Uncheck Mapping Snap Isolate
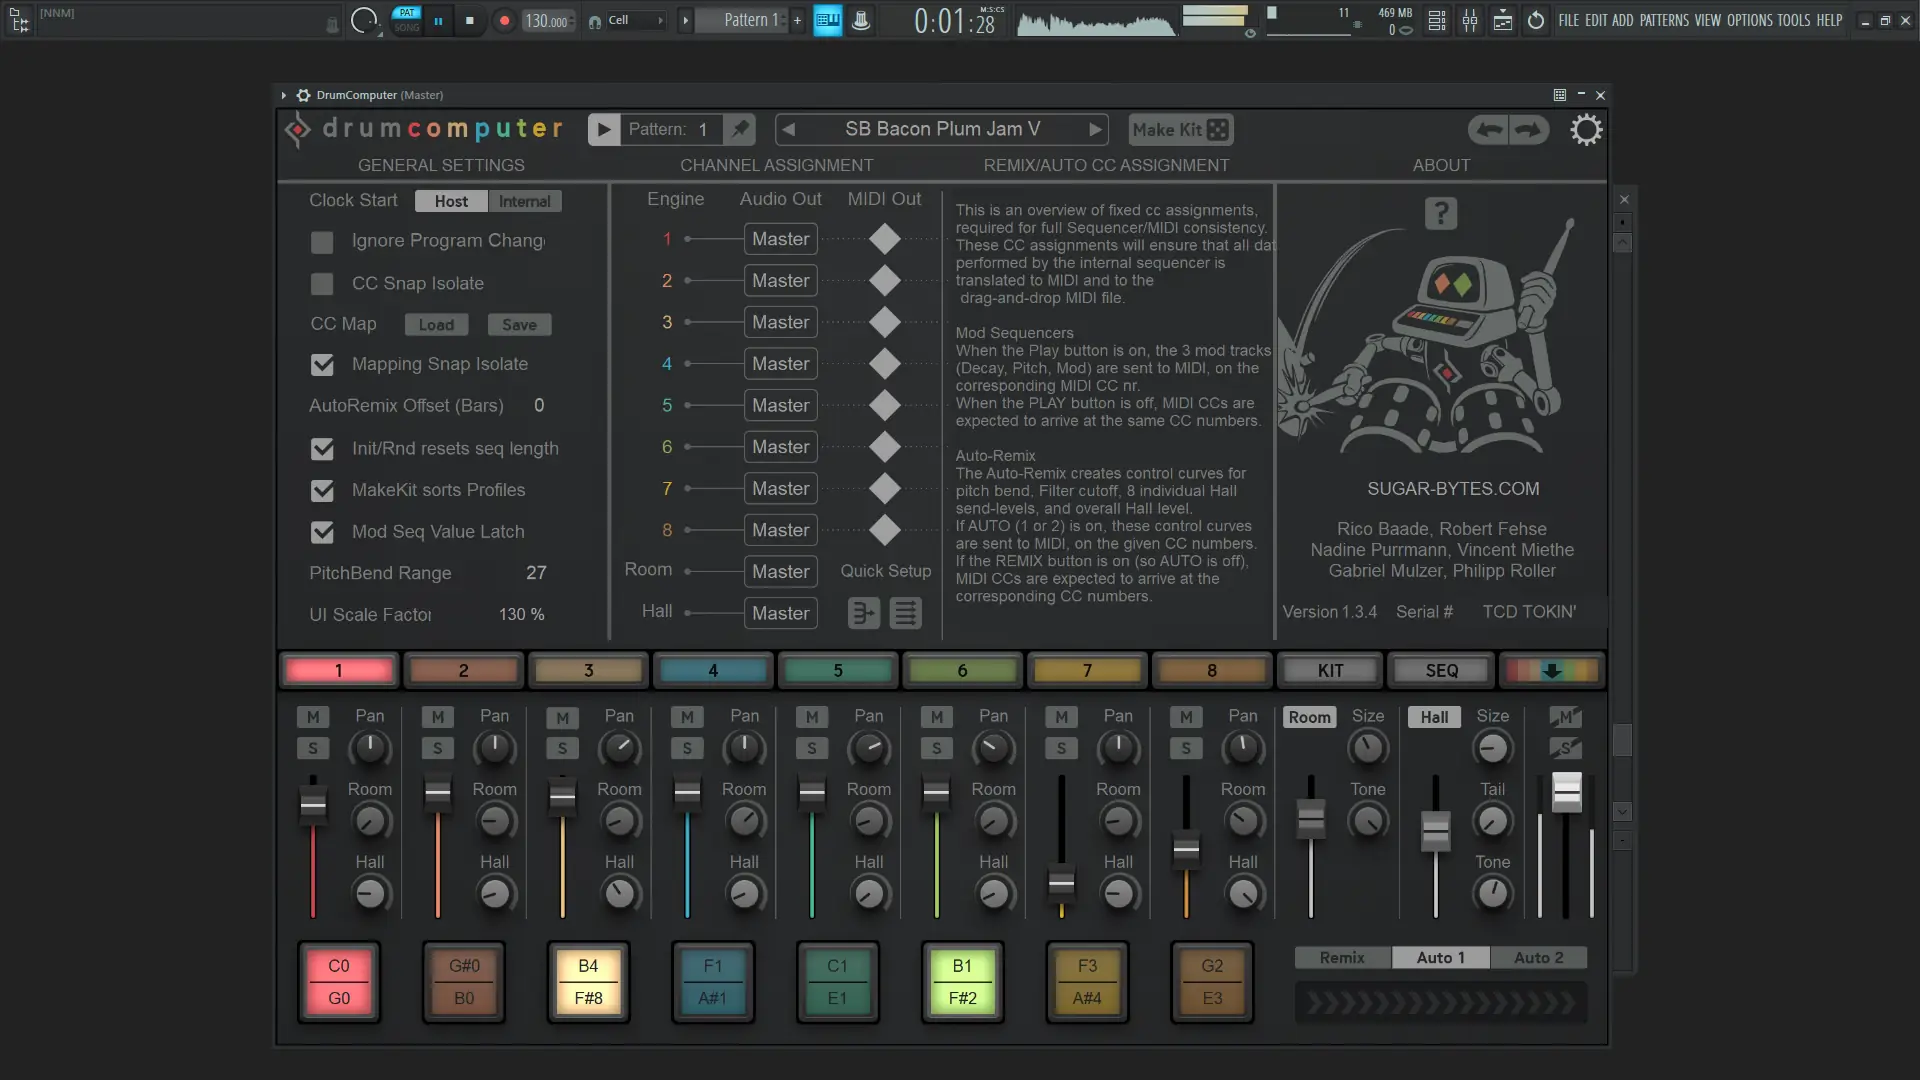The width and height of the screenshot is (1920, 1080). pos(322,365)
